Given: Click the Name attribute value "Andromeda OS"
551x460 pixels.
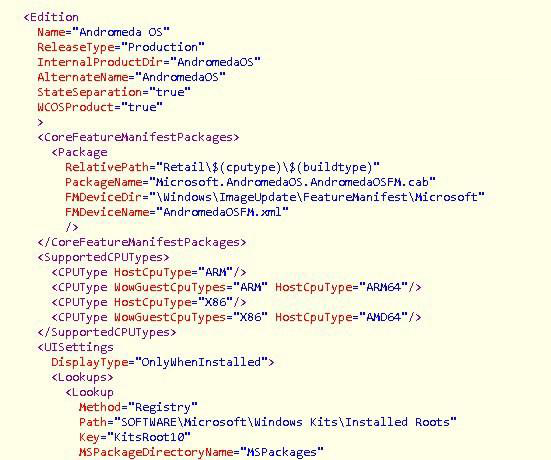Looking at the screenshot, I should (121, 32).
